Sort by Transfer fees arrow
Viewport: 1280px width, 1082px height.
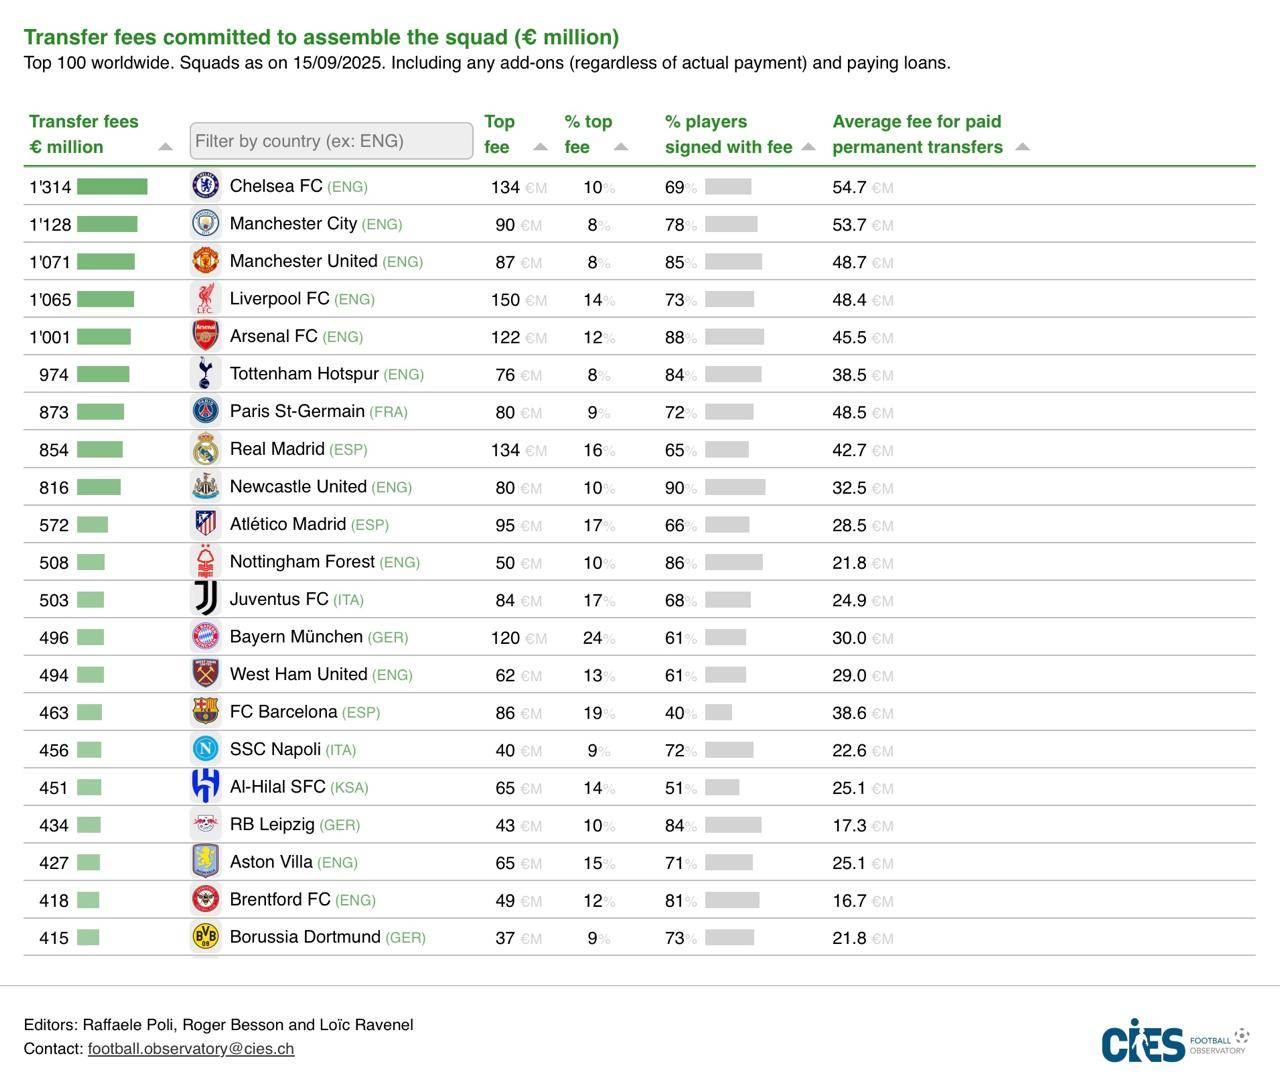[x=165, y=147]
